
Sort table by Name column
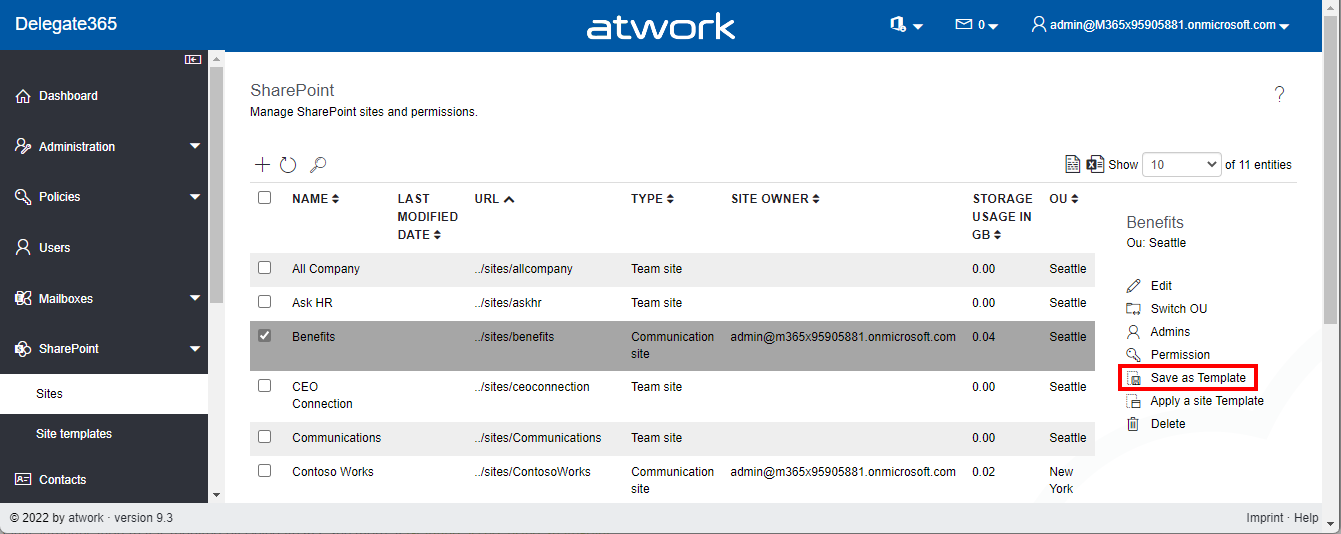(315, 199)
